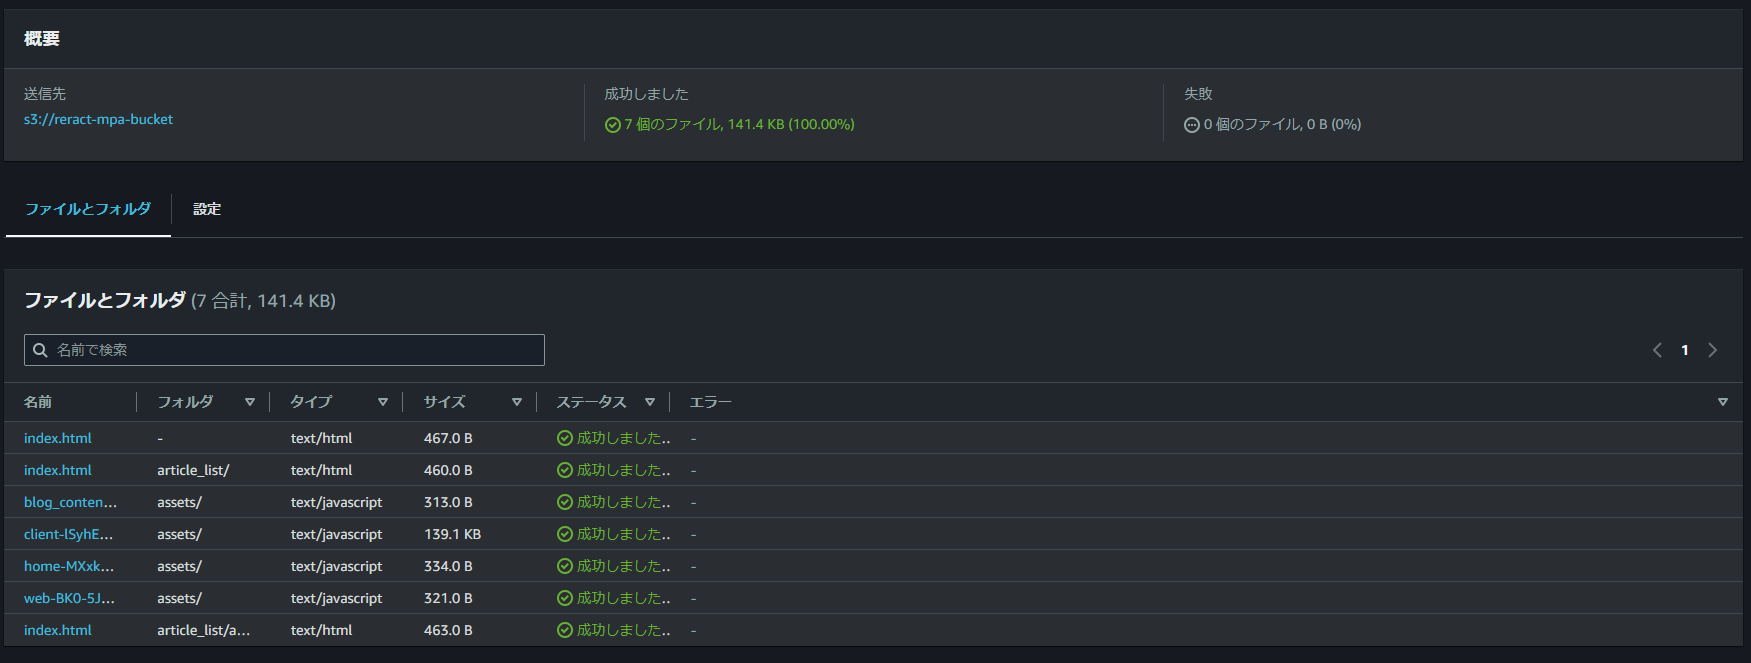Click previous page chevron icon
1751x663 pixels.
click(1656, 349)
